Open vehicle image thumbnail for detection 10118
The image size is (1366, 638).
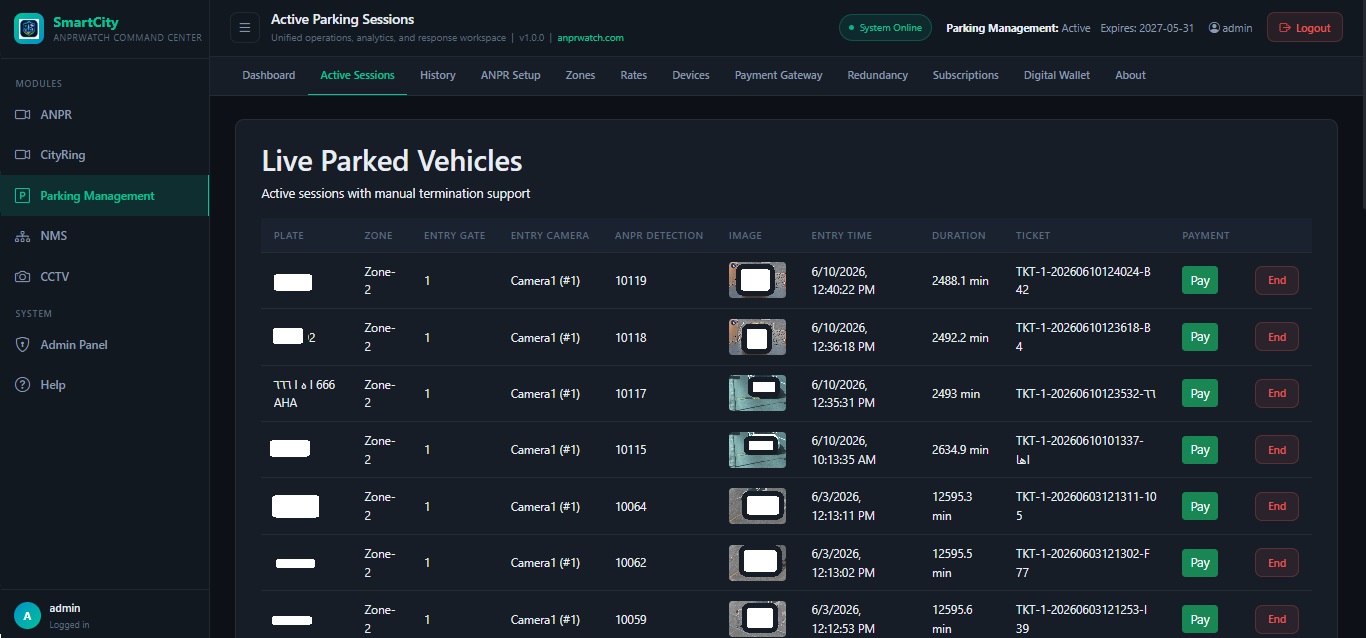pyautogui.click(x=757, y=337)
